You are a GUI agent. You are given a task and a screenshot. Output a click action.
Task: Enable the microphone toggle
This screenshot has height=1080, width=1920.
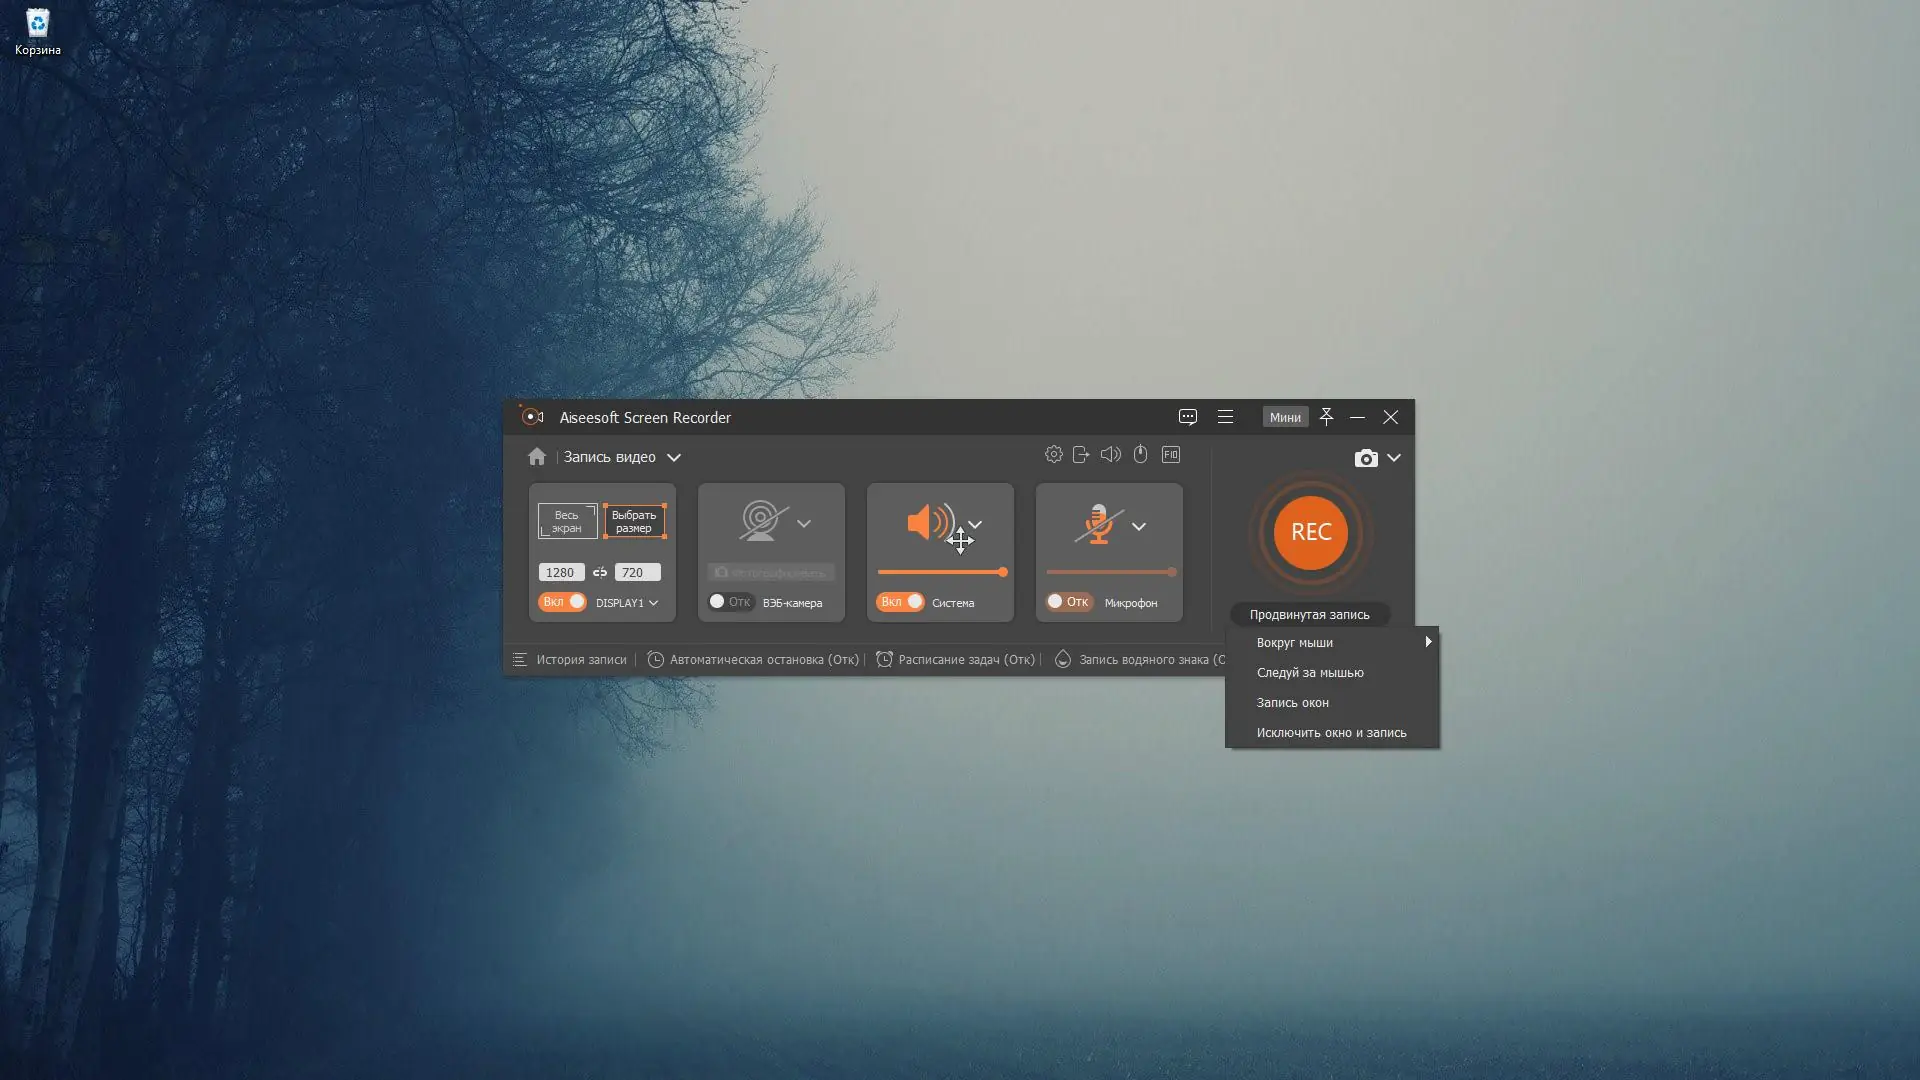pyautogui.click(x=1068, y=602)
